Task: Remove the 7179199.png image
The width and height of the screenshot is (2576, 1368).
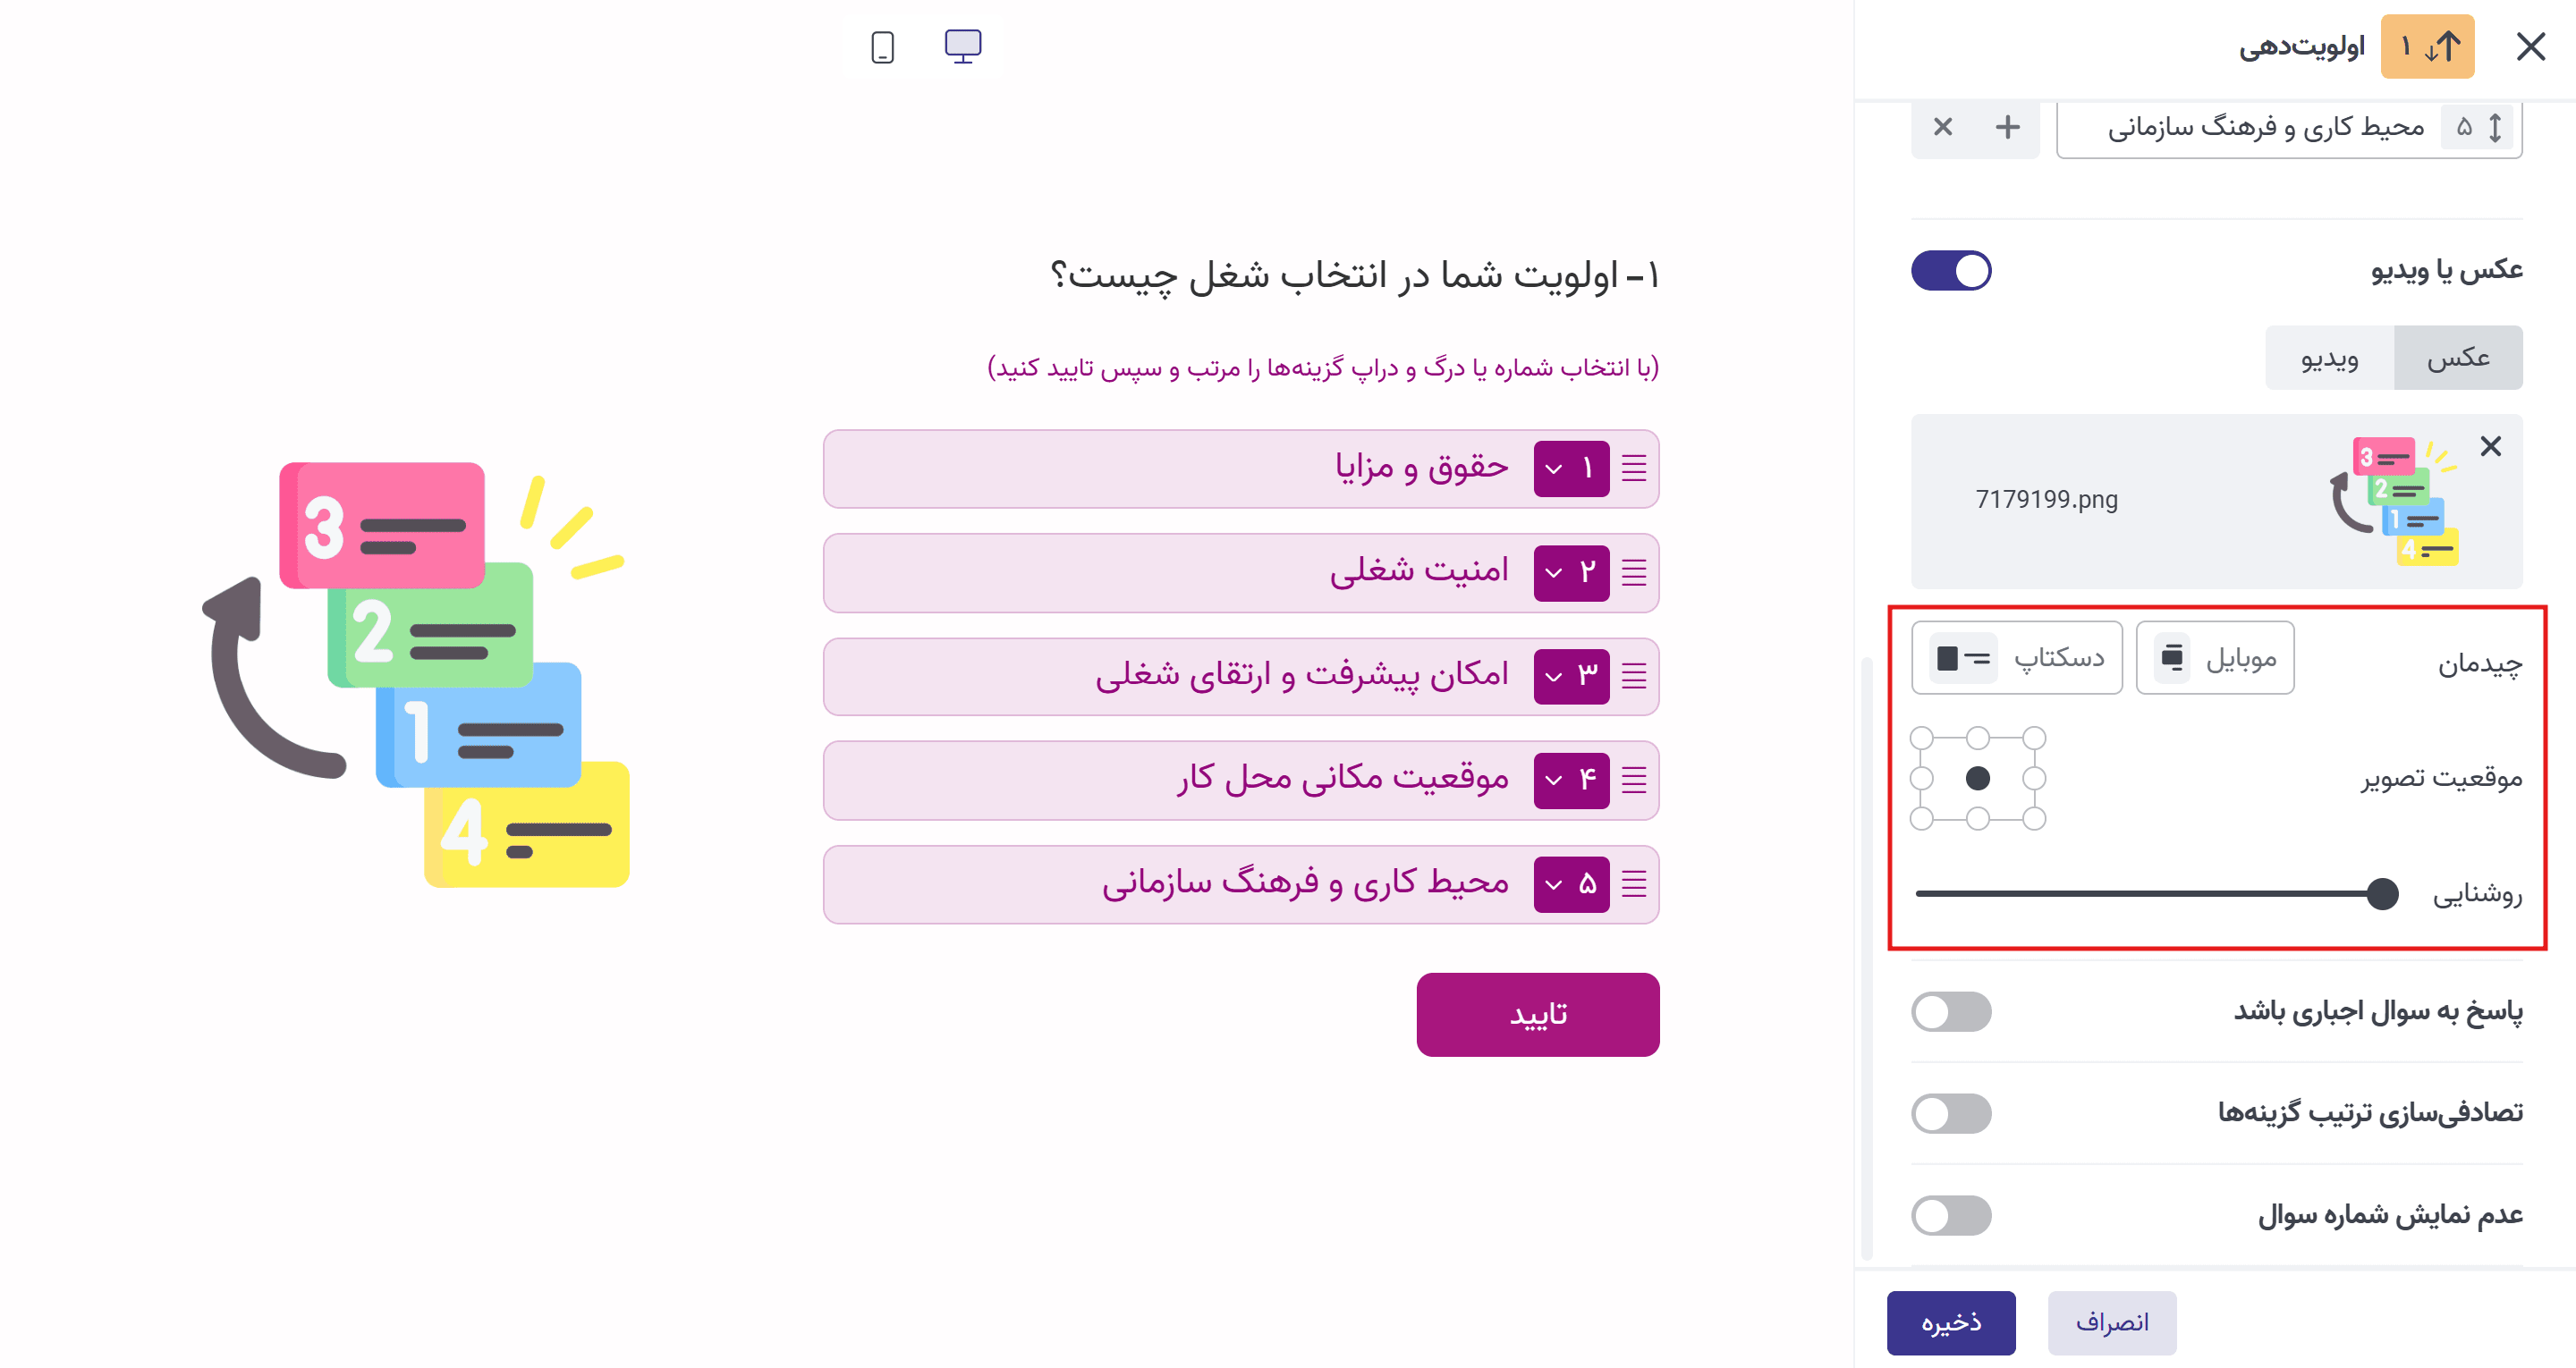Action: tap(2491, 447)
